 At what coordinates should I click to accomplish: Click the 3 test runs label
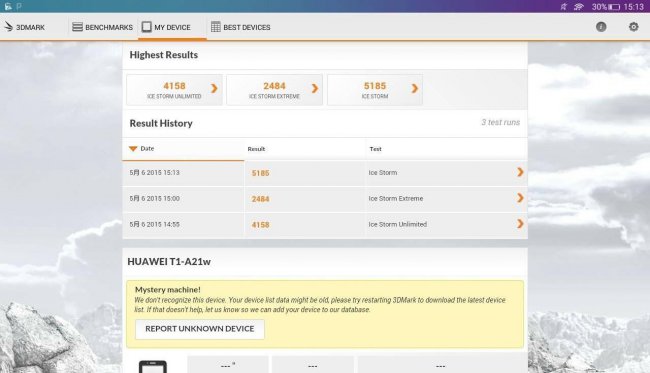500,122
